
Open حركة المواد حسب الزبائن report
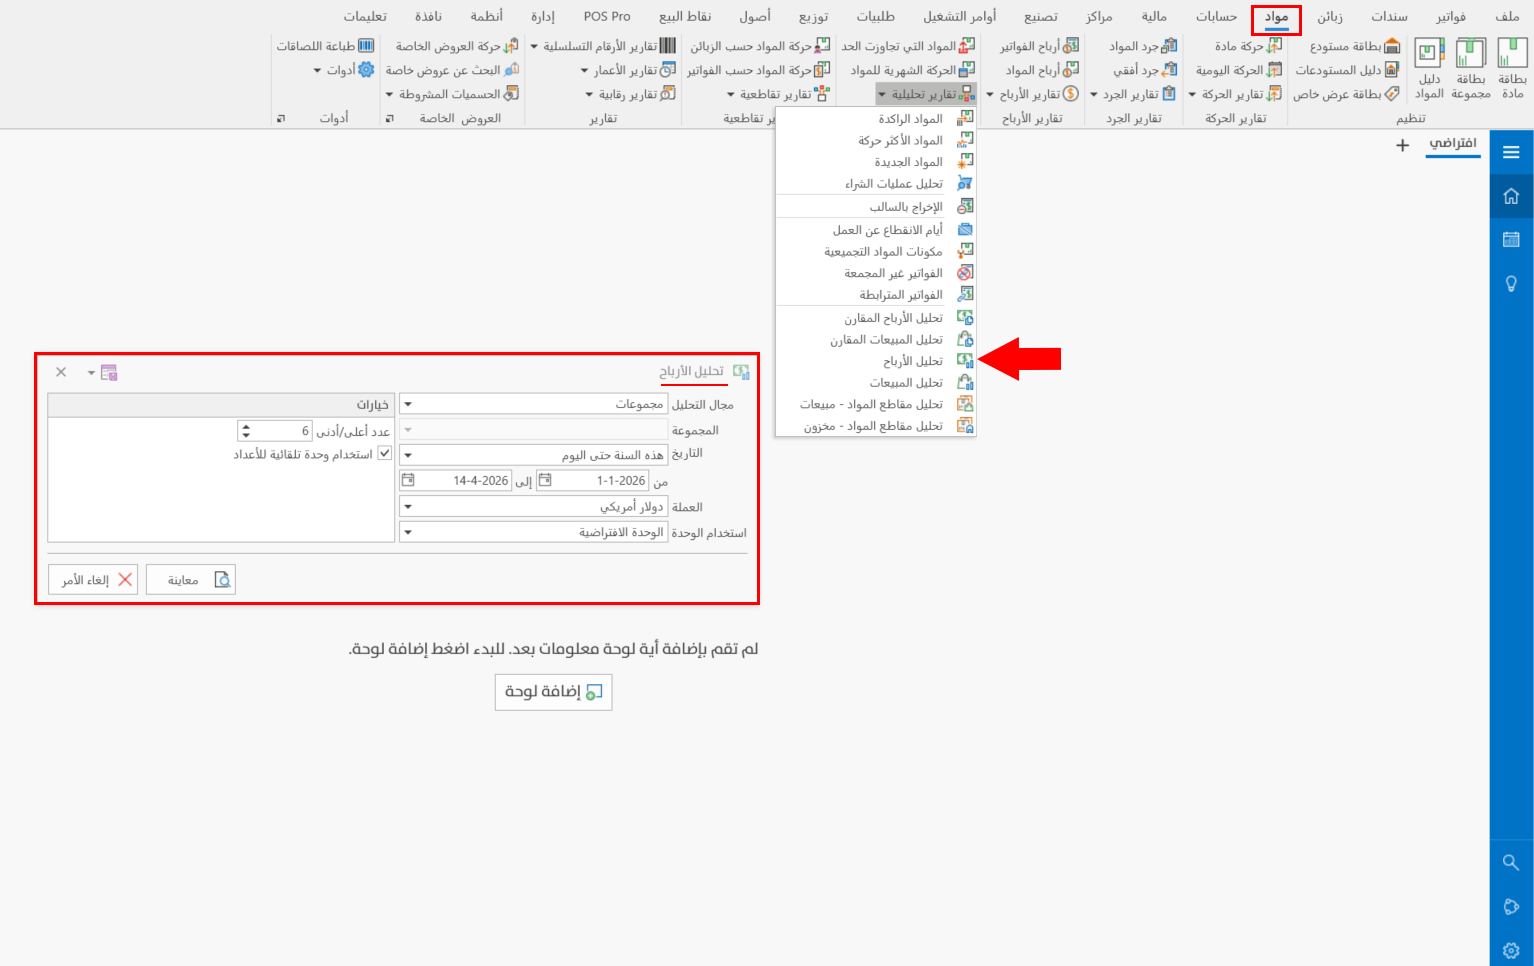click(x=760, y=46)
